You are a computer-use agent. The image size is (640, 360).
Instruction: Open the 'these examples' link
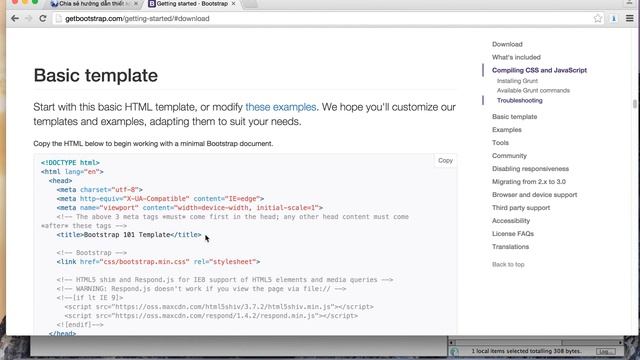coord(281,107)
